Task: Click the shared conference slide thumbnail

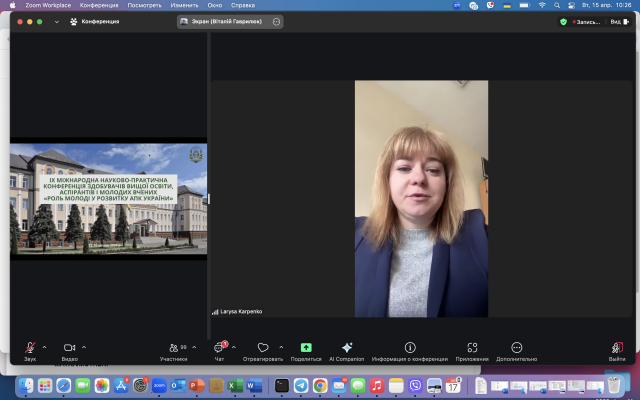Action: coord(109,199)
